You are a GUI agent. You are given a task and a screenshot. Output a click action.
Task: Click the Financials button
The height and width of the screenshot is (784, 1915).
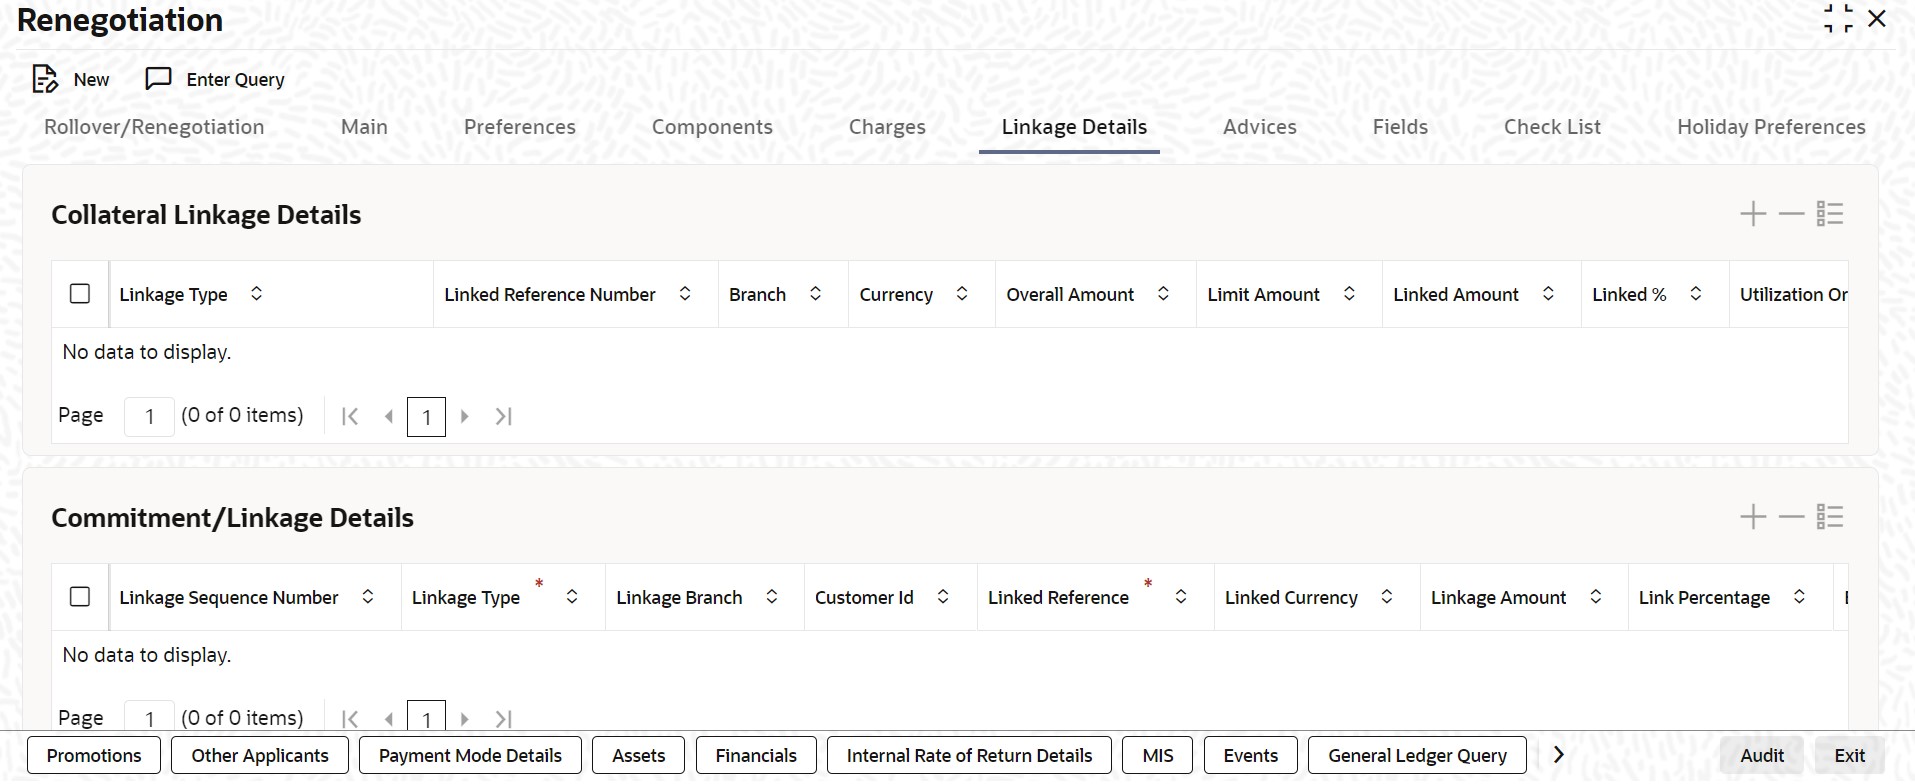[756, 755]
